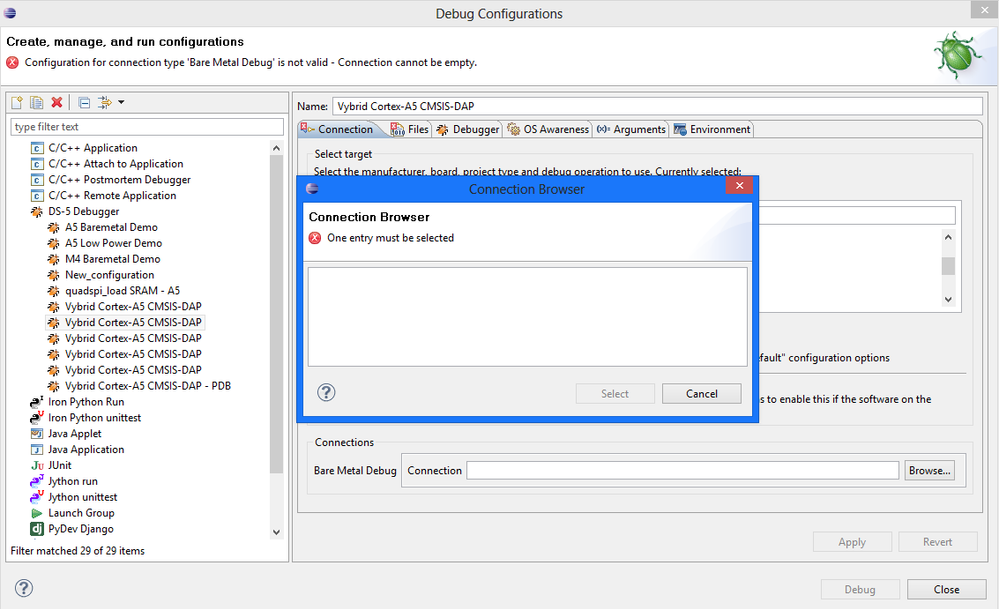Viewport: 999px width, 609px height.
Task: Select Vybrid Cortex-A5 CMSIS-DAP - PDB configuration
Action: [148, 386]
